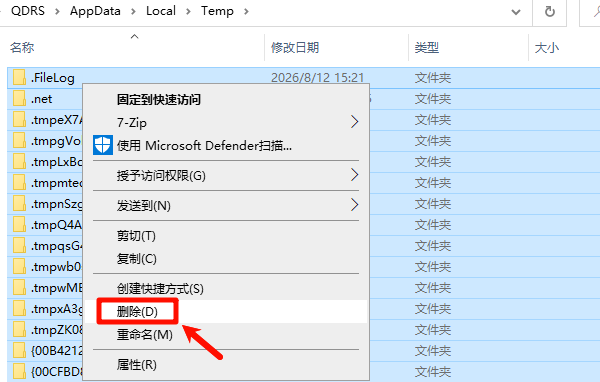The image size is (600, 382).
Task: Sort by Type (类型) column header
Action: (x=427, y=47)
